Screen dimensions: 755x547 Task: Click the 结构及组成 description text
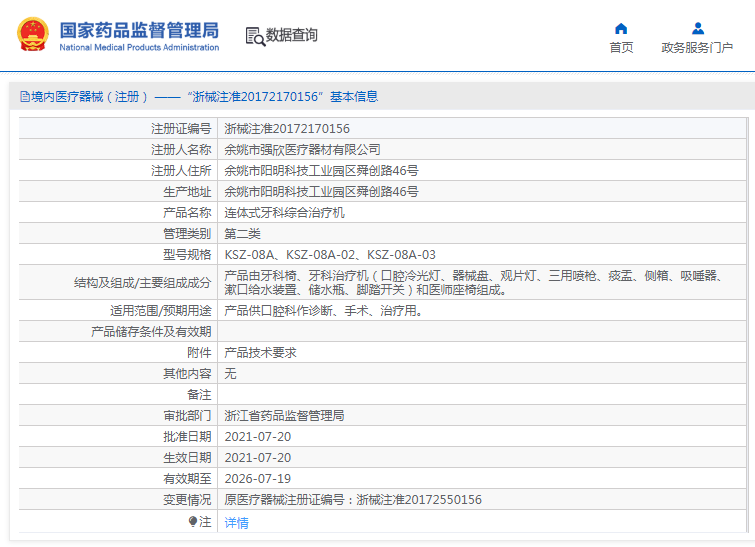(x=474, y=283)
